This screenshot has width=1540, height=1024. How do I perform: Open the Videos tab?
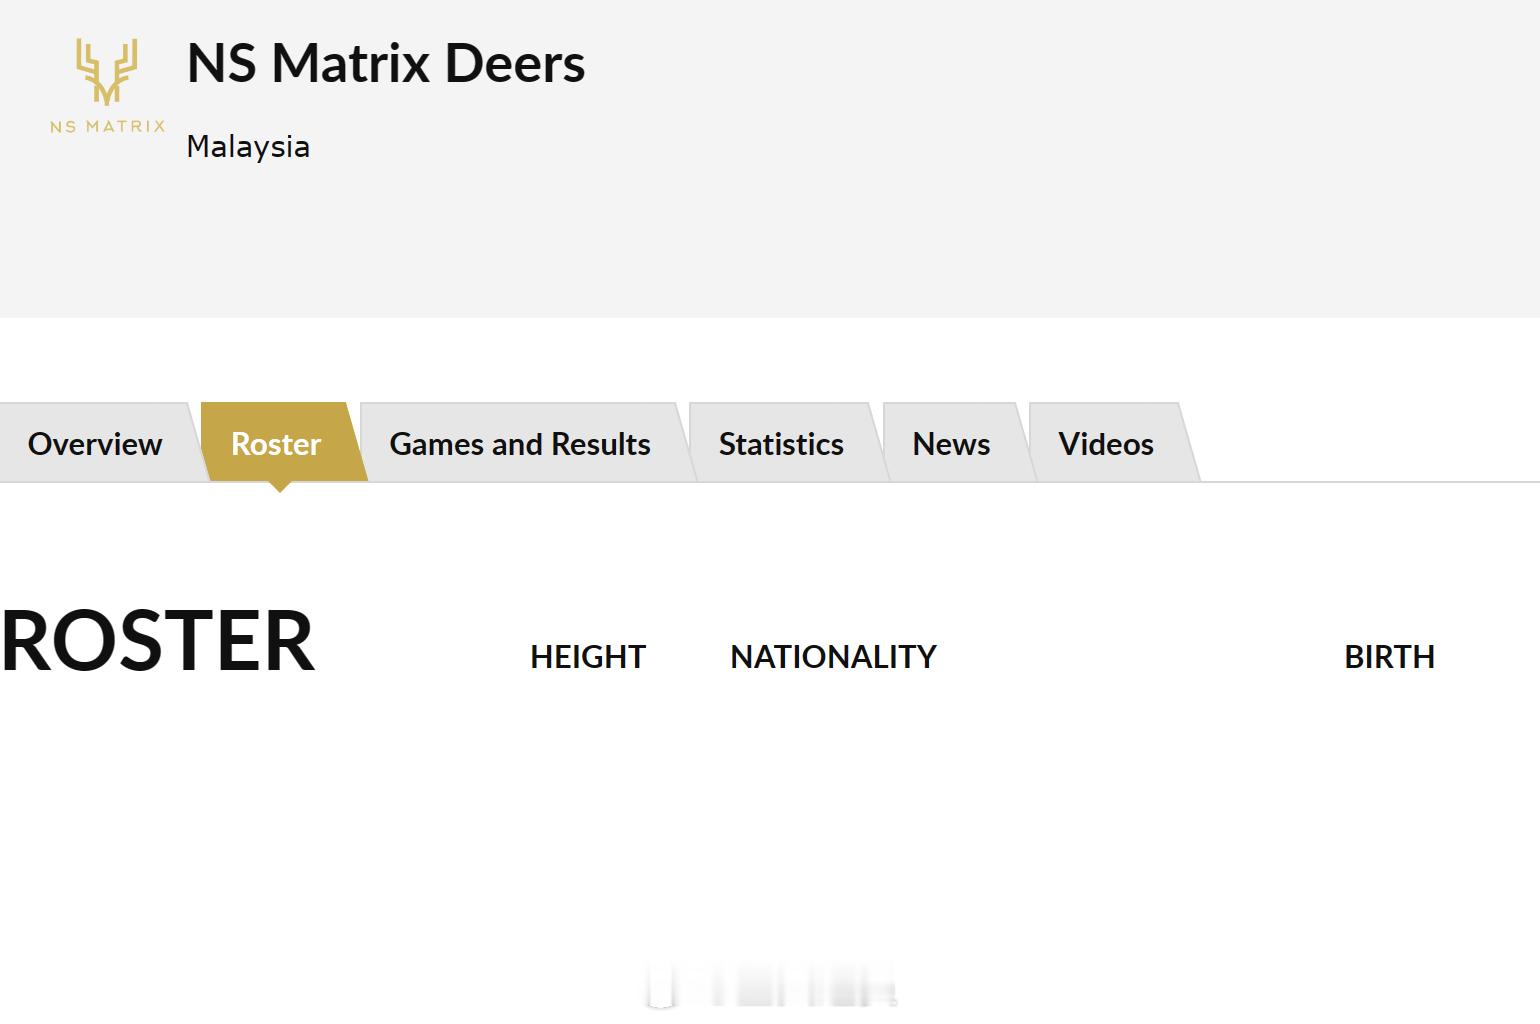[1106, 443]
